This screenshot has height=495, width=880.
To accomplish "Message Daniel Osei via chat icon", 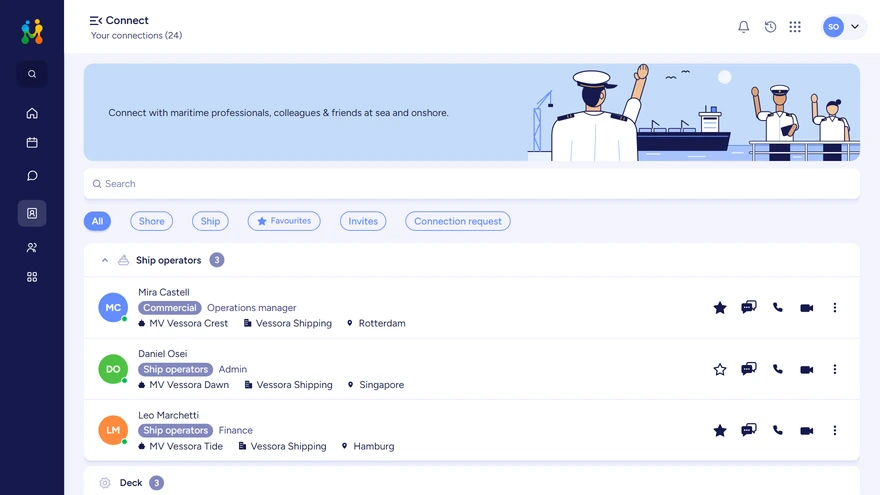I will point(749,369).
